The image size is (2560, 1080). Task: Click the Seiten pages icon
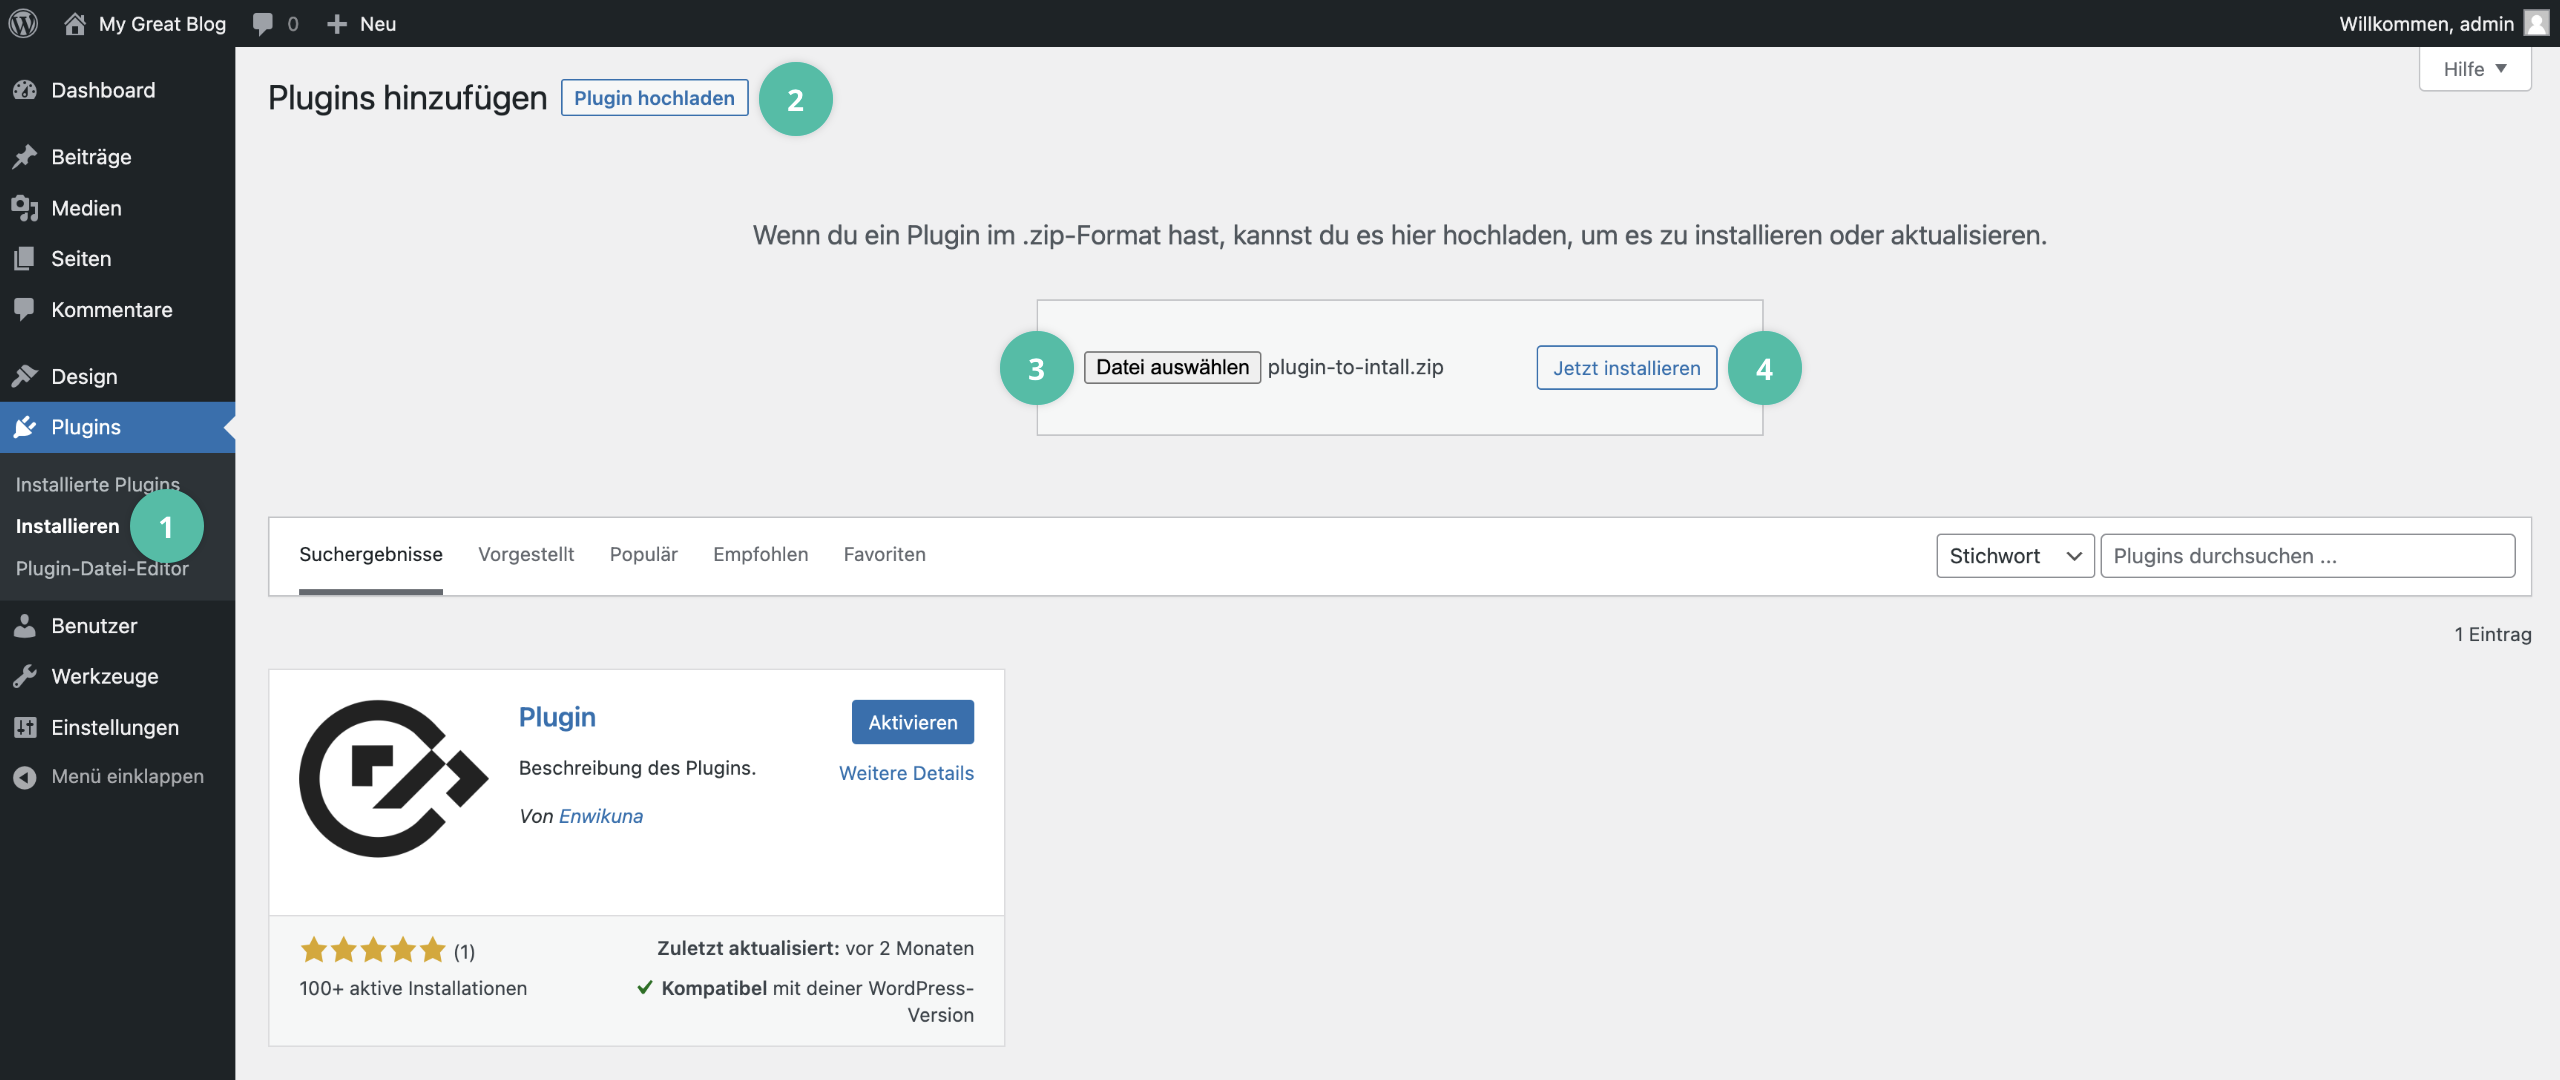point(25,259)
